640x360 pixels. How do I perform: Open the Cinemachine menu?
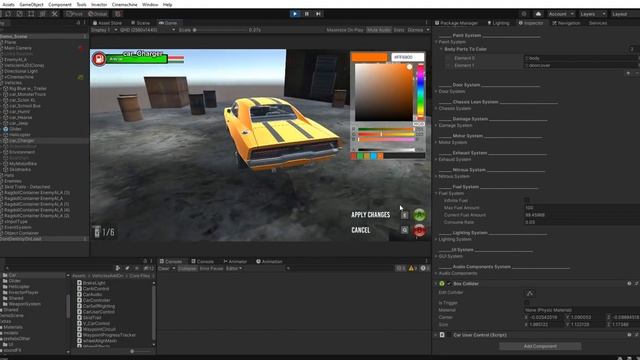[124, 4]
